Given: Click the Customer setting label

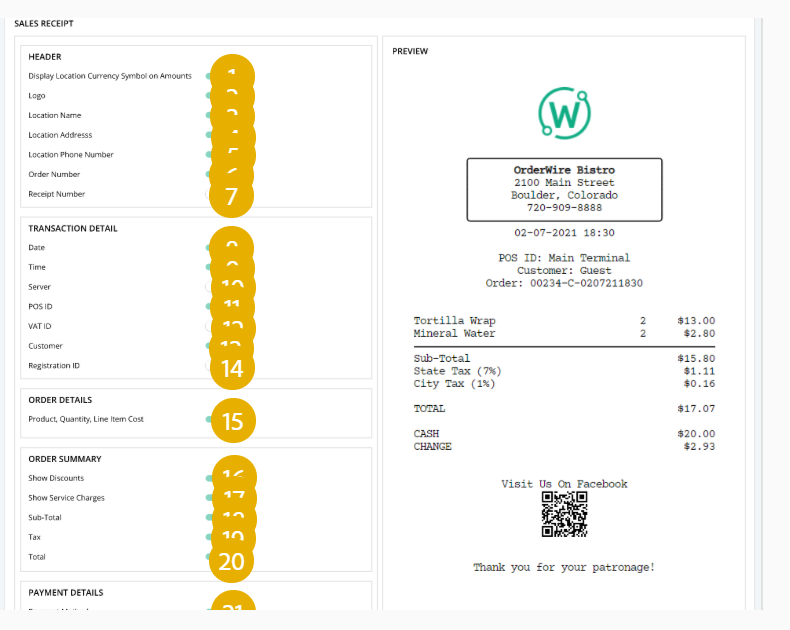Looking at the screenshot, I should click(x=45, y=346).
